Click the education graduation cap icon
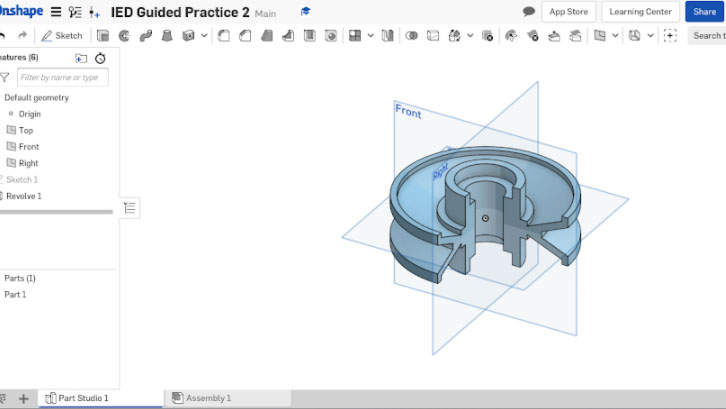Image resolution: width=726 pixels, height=409 pixels. pos(305,12)
